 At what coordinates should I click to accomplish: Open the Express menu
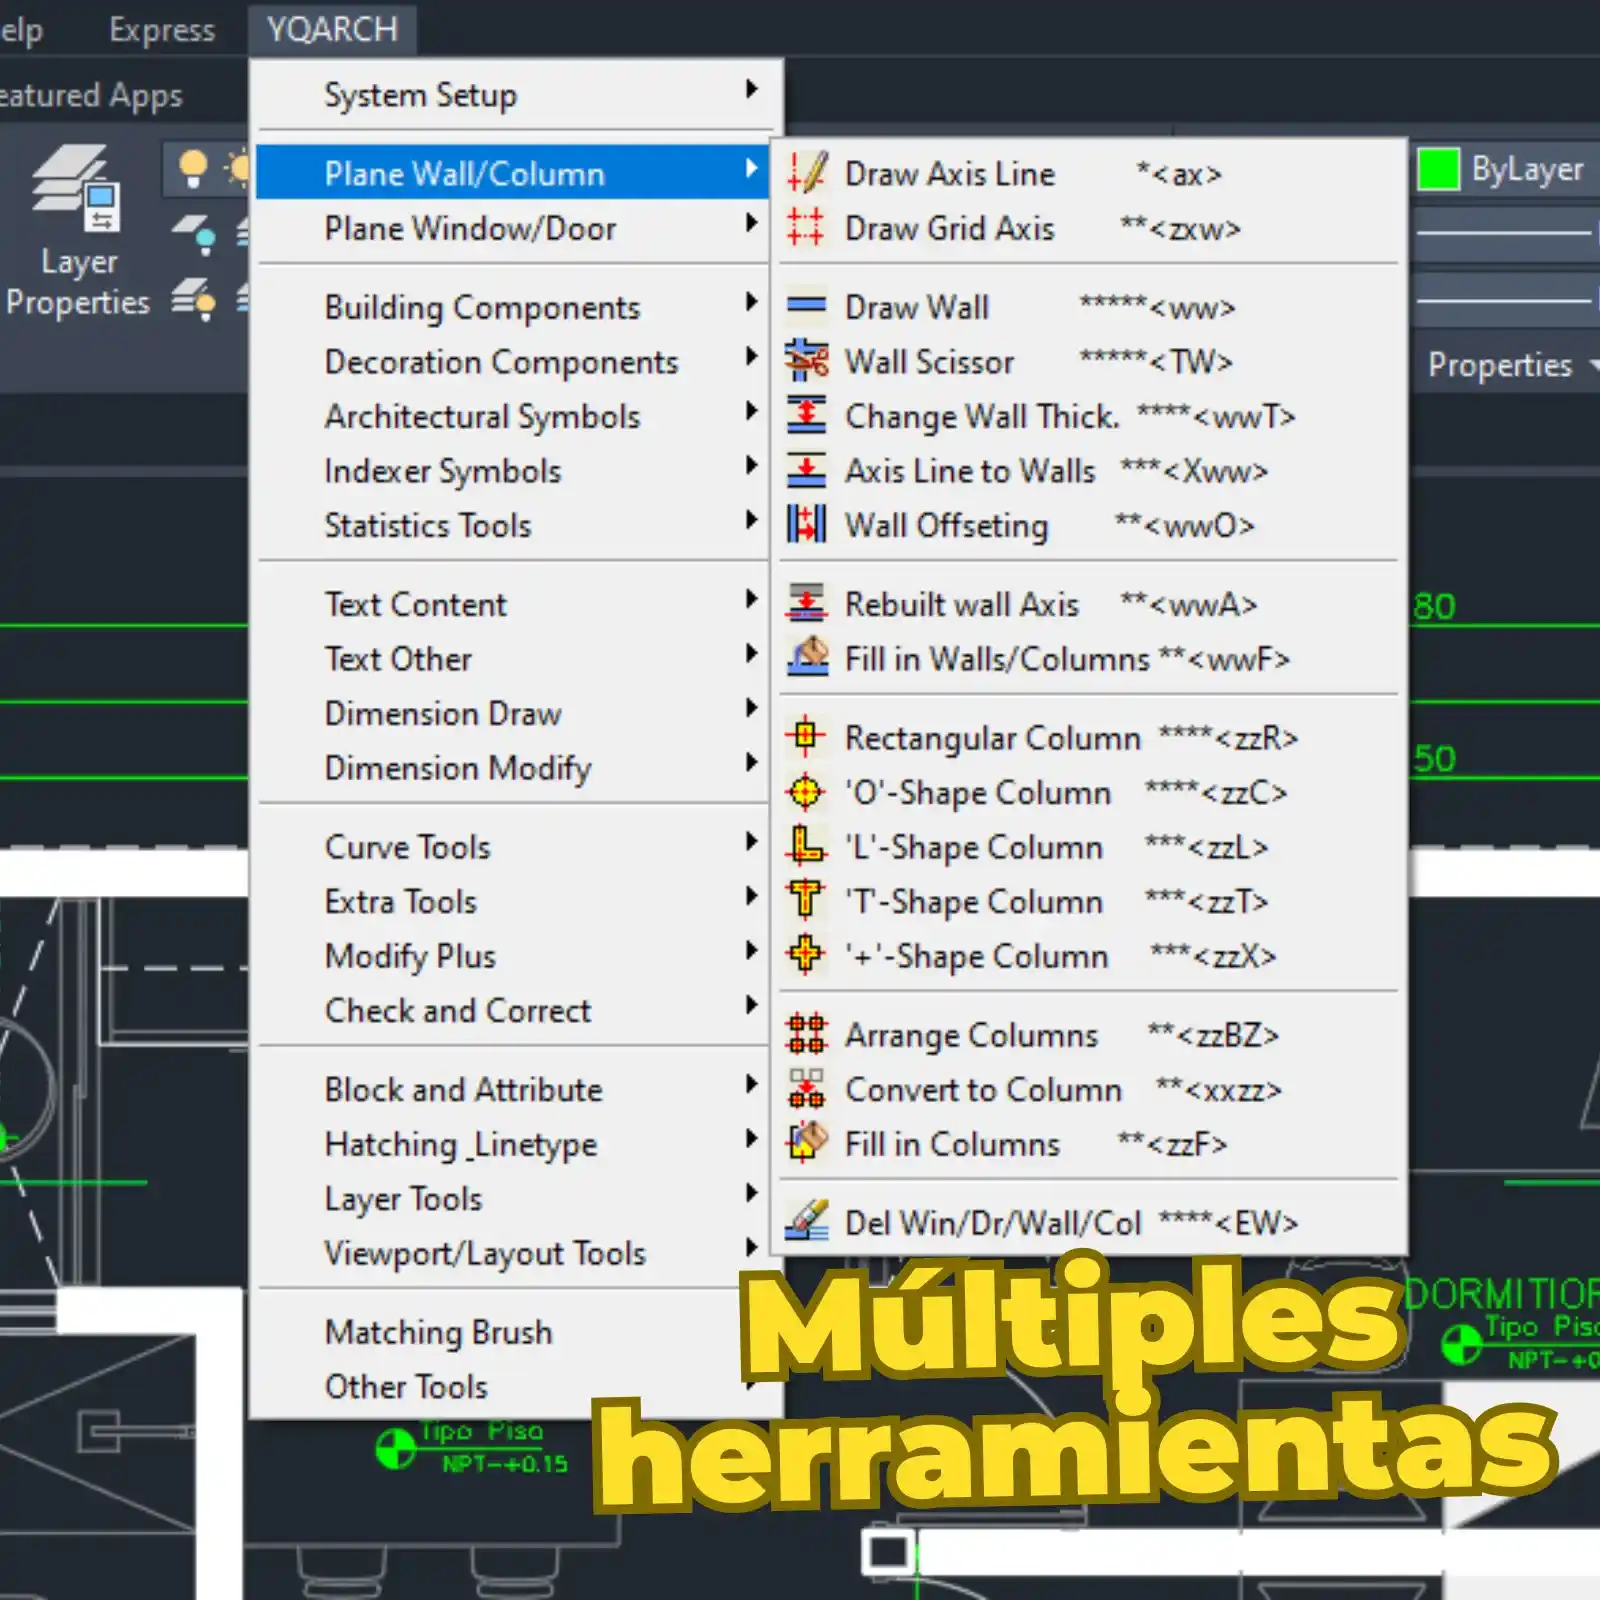pos(162,29)
